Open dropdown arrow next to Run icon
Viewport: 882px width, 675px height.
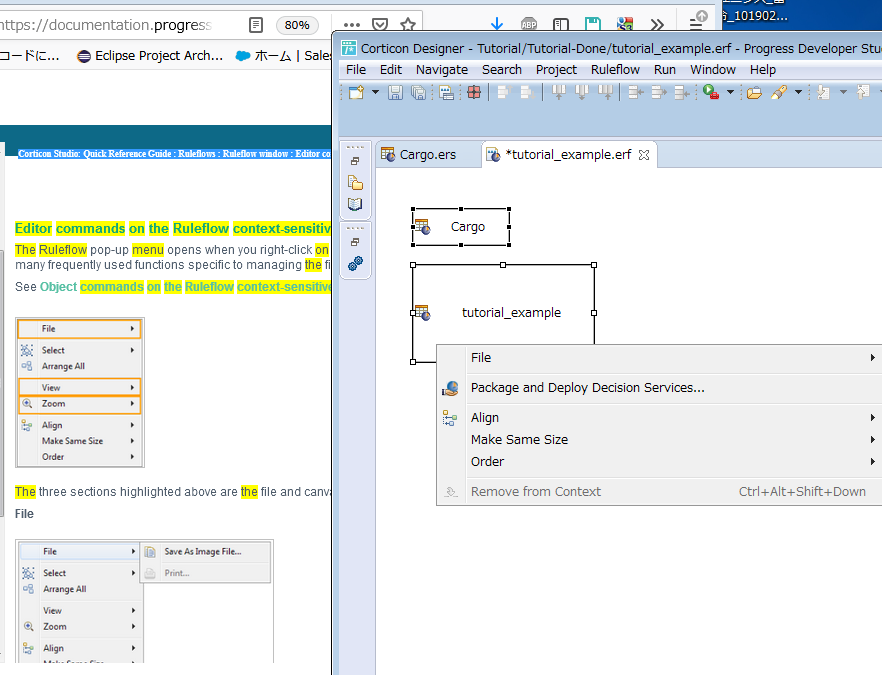click(730, 92)
